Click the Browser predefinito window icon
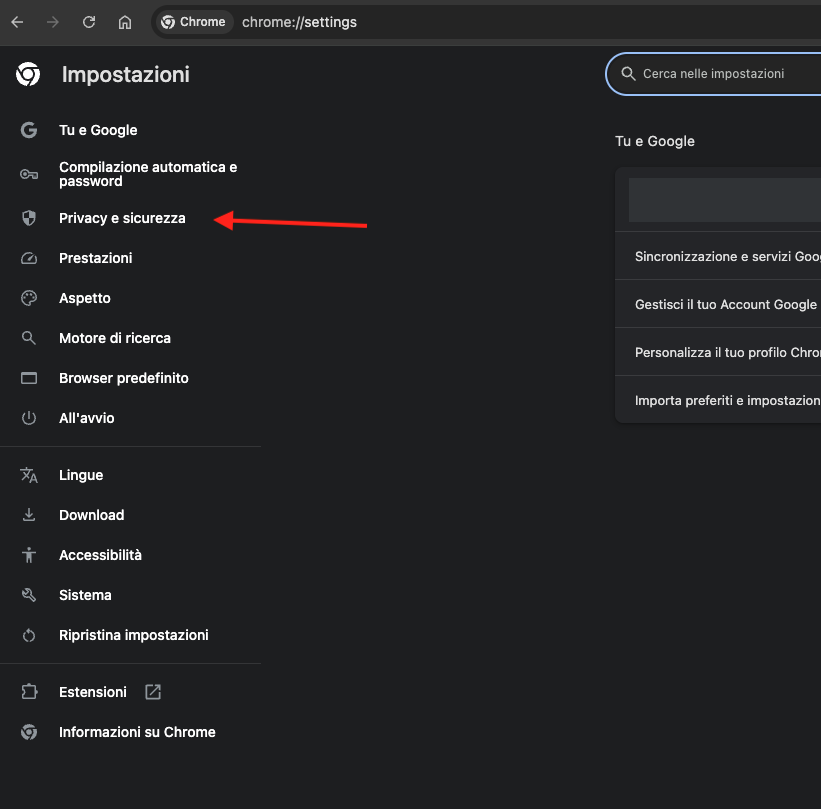 [x=29, y=378]
